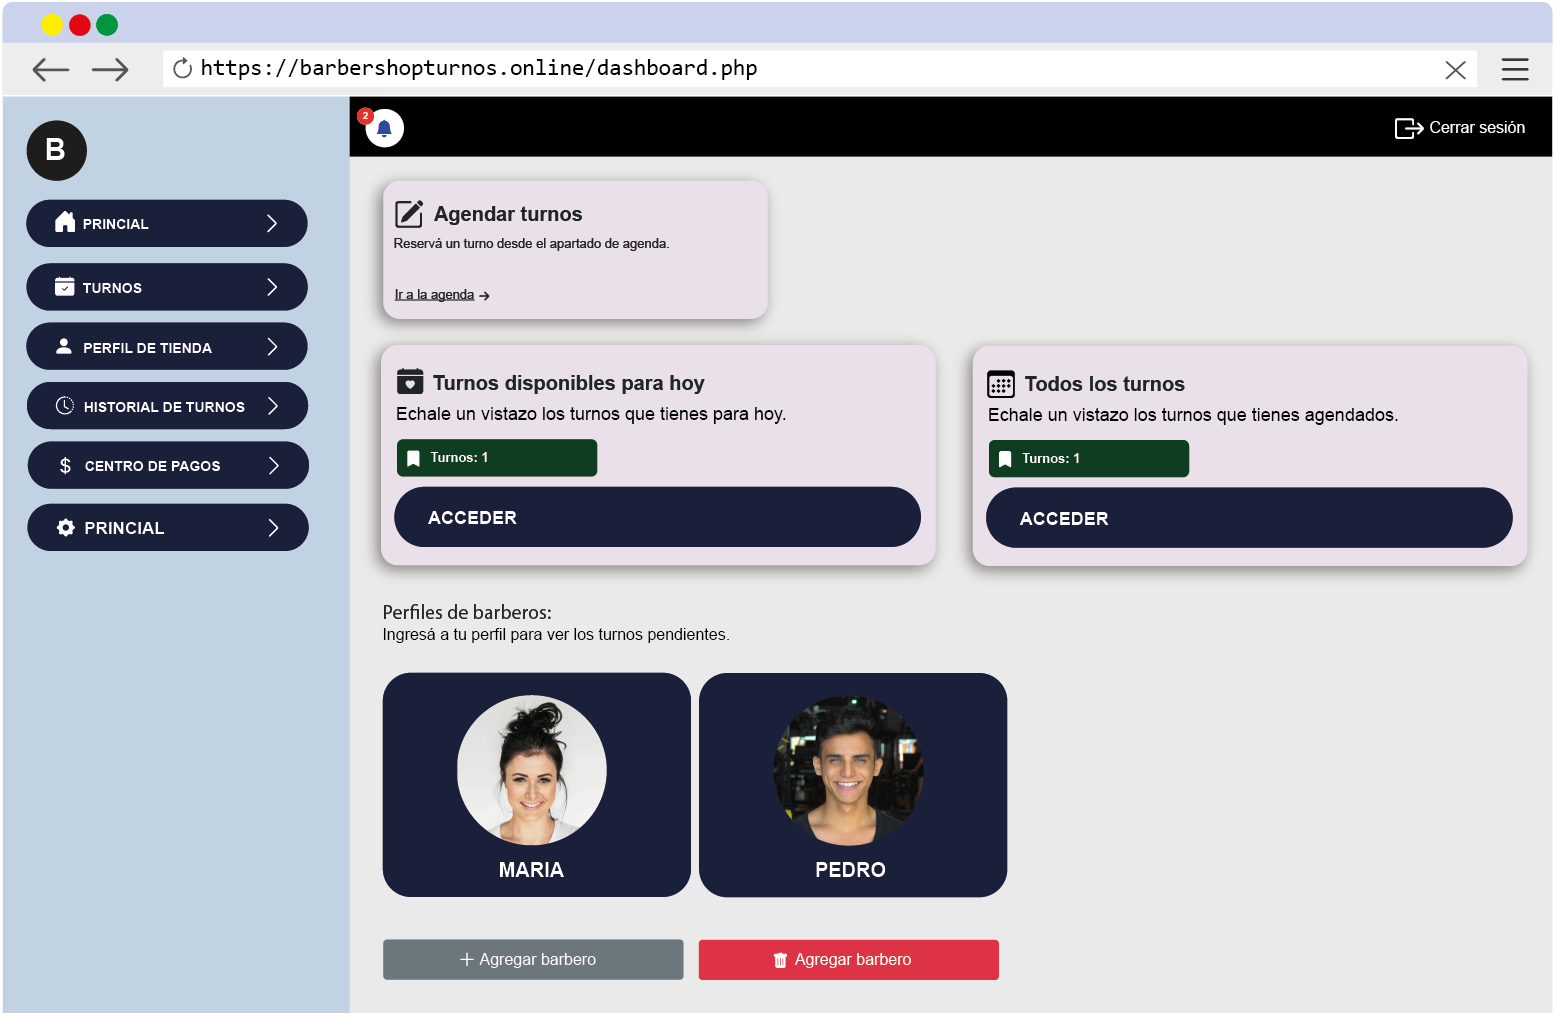Viewport: 1556px width, 1013px height.
Task: Expand the Centro de Pagos chevron
Action: (273, 465)
